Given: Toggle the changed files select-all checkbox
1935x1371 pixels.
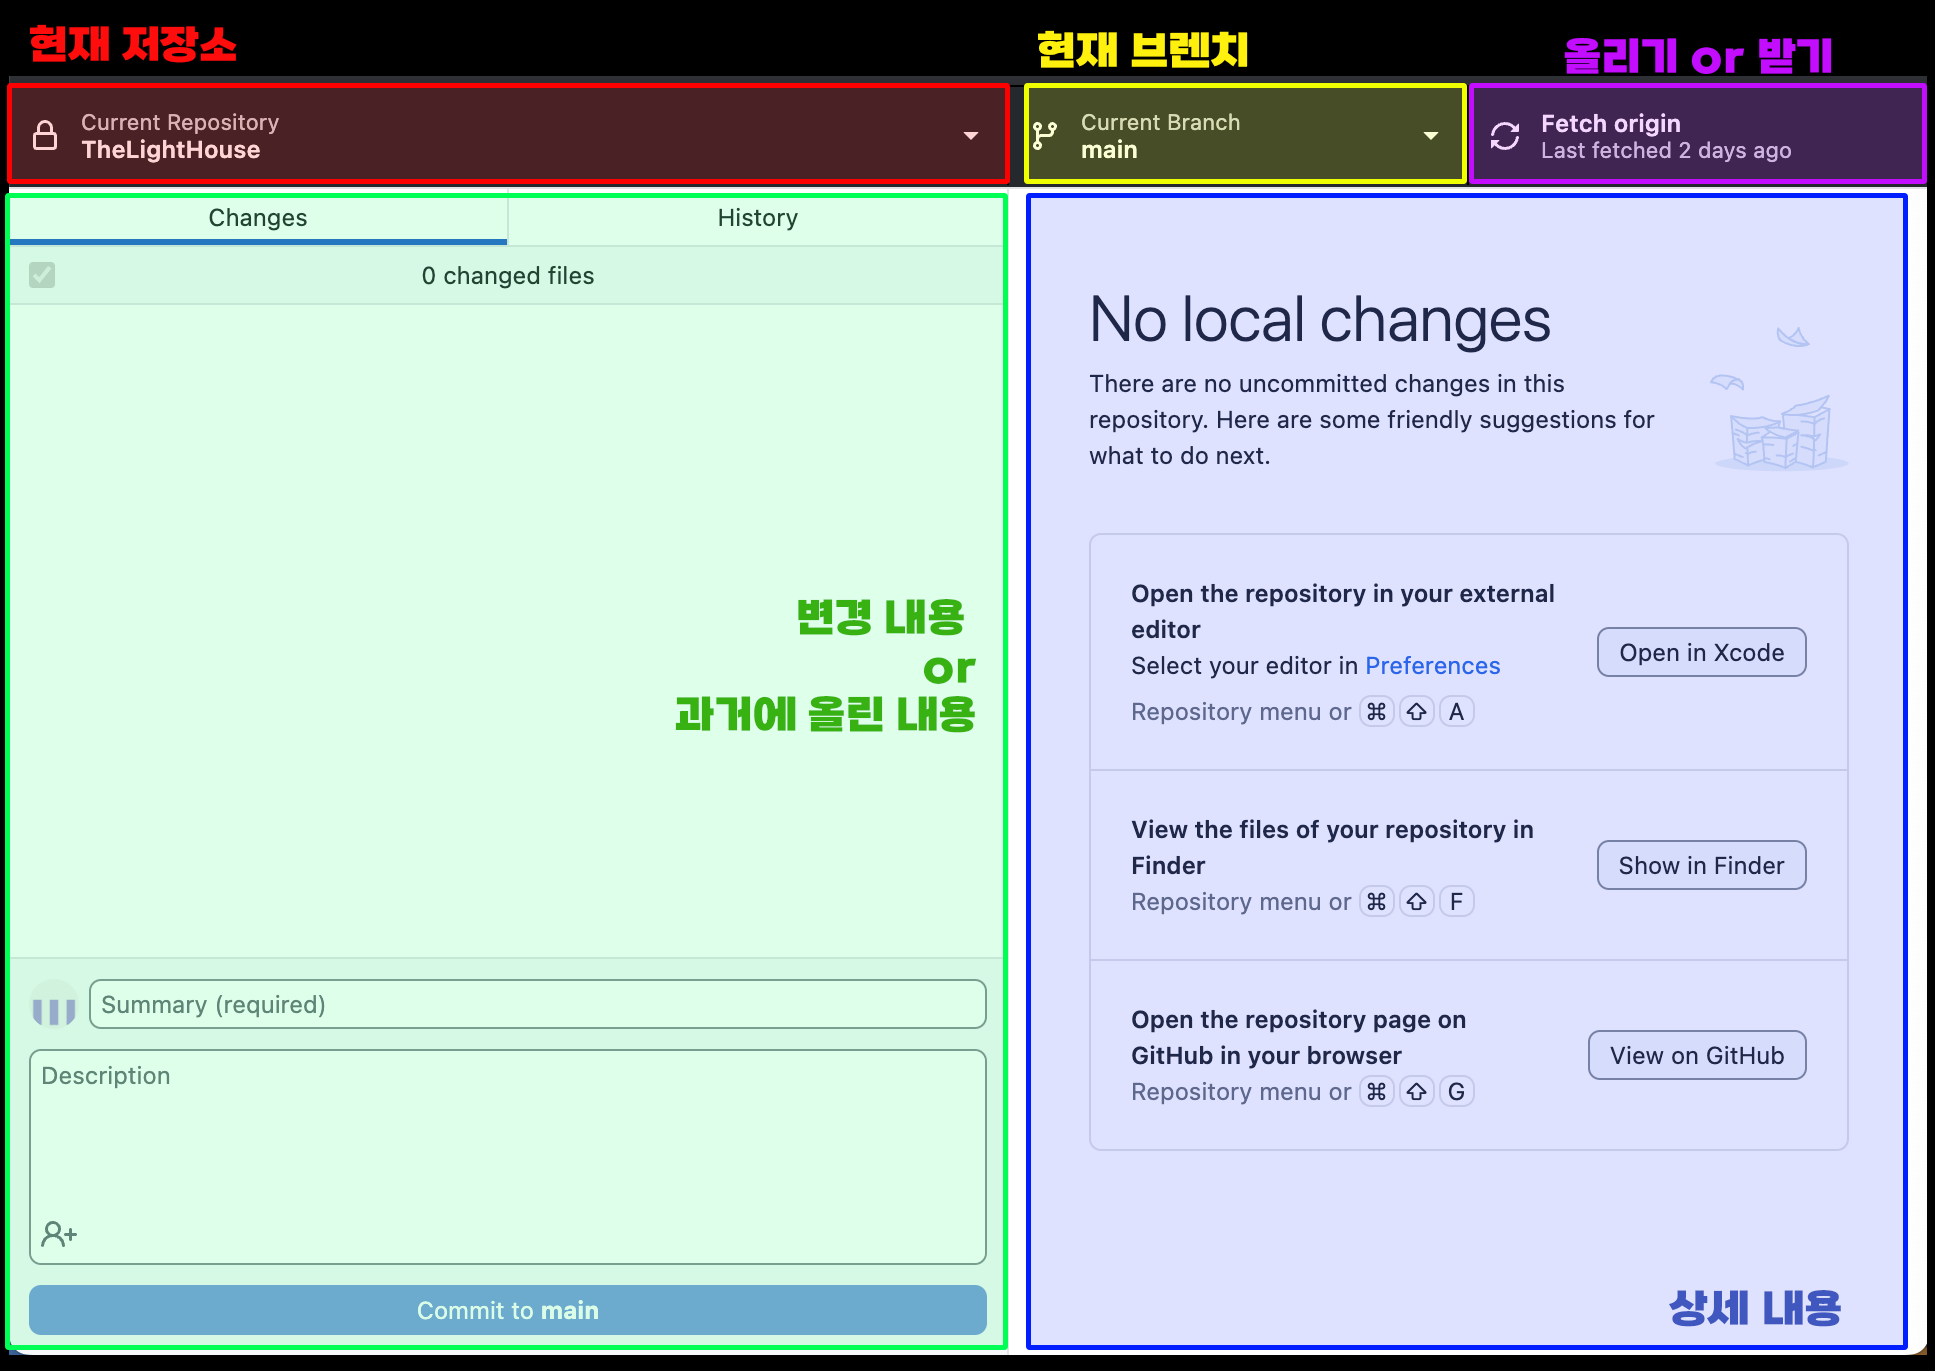Looking at the screenshot, I should [x=42, y=275].
